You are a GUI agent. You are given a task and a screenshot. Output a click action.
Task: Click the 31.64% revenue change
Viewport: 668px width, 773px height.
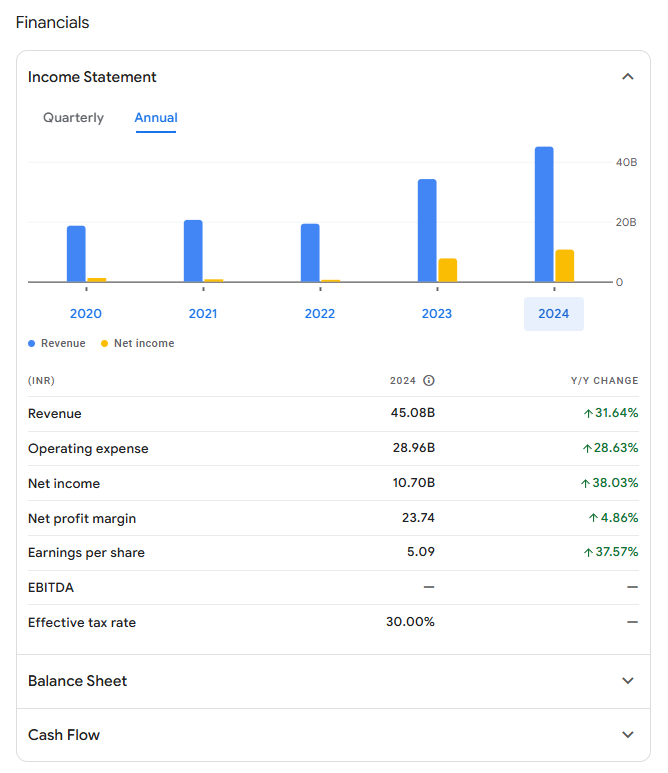(611, 413)
